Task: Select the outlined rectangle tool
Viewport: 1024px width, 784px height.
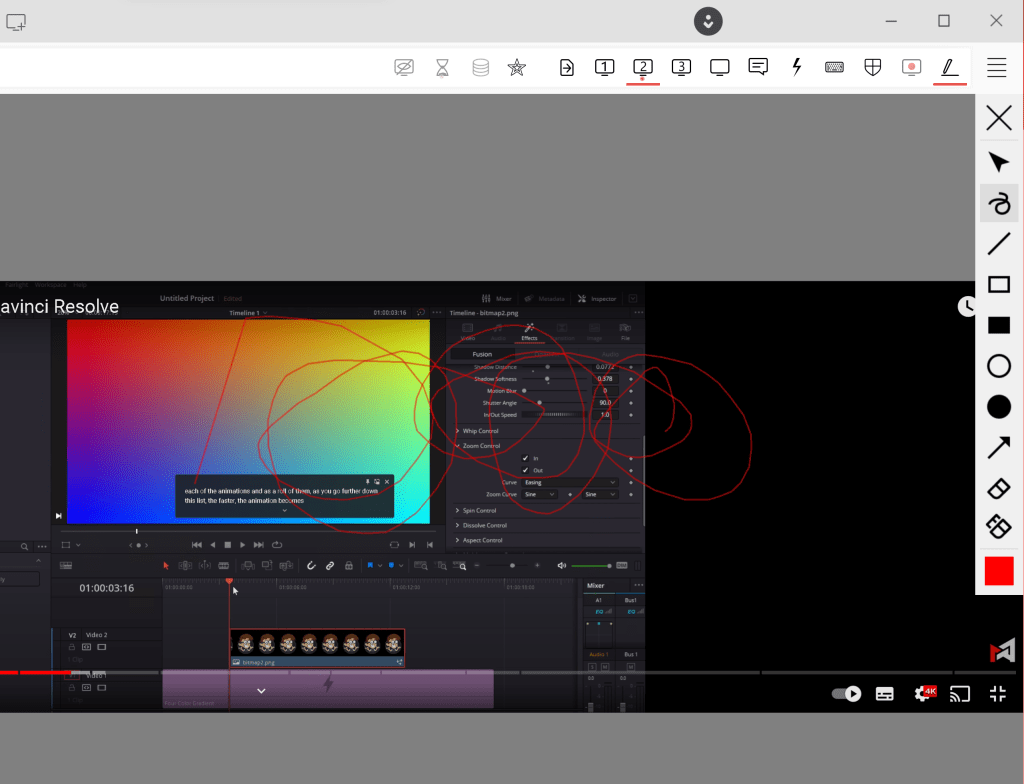Action: pyautogui.click(x=999, y=285)
